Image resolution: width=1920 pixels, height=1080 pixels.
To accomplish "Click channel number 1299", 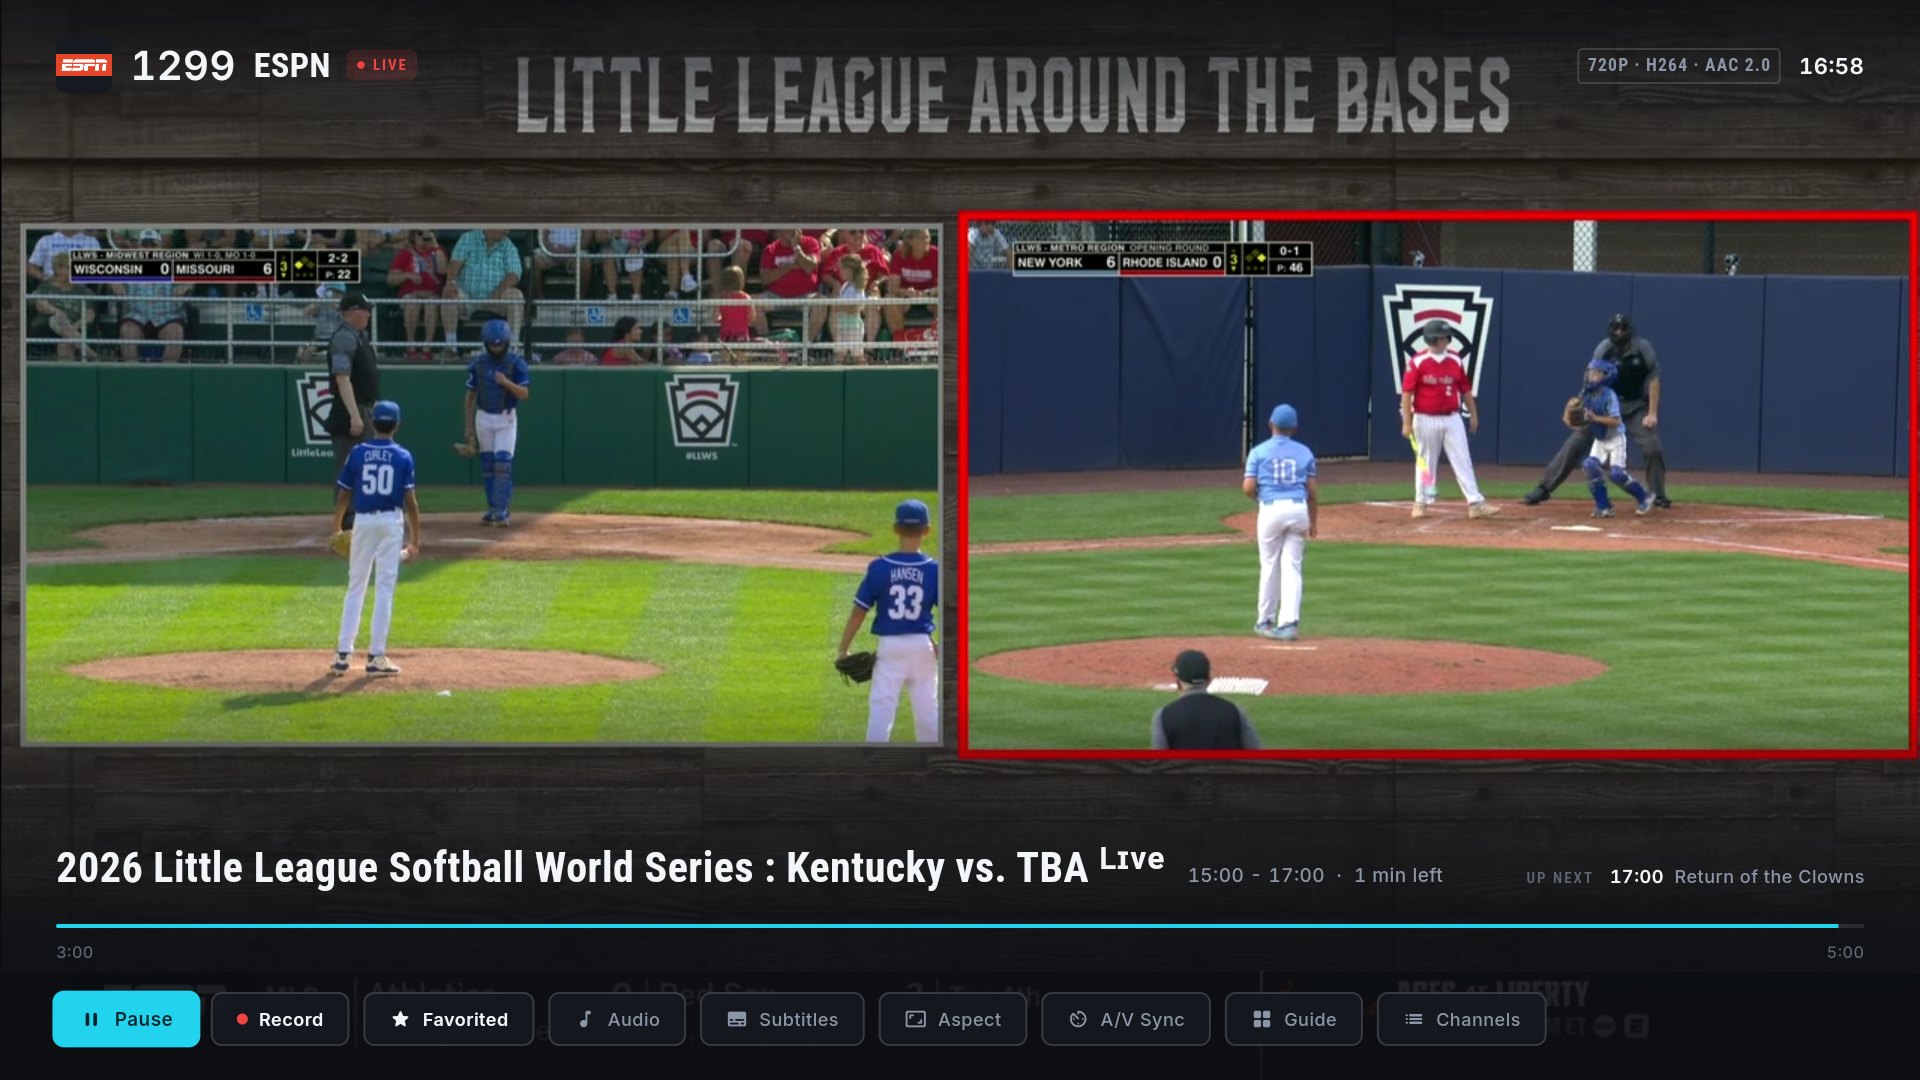I will 183,66.
